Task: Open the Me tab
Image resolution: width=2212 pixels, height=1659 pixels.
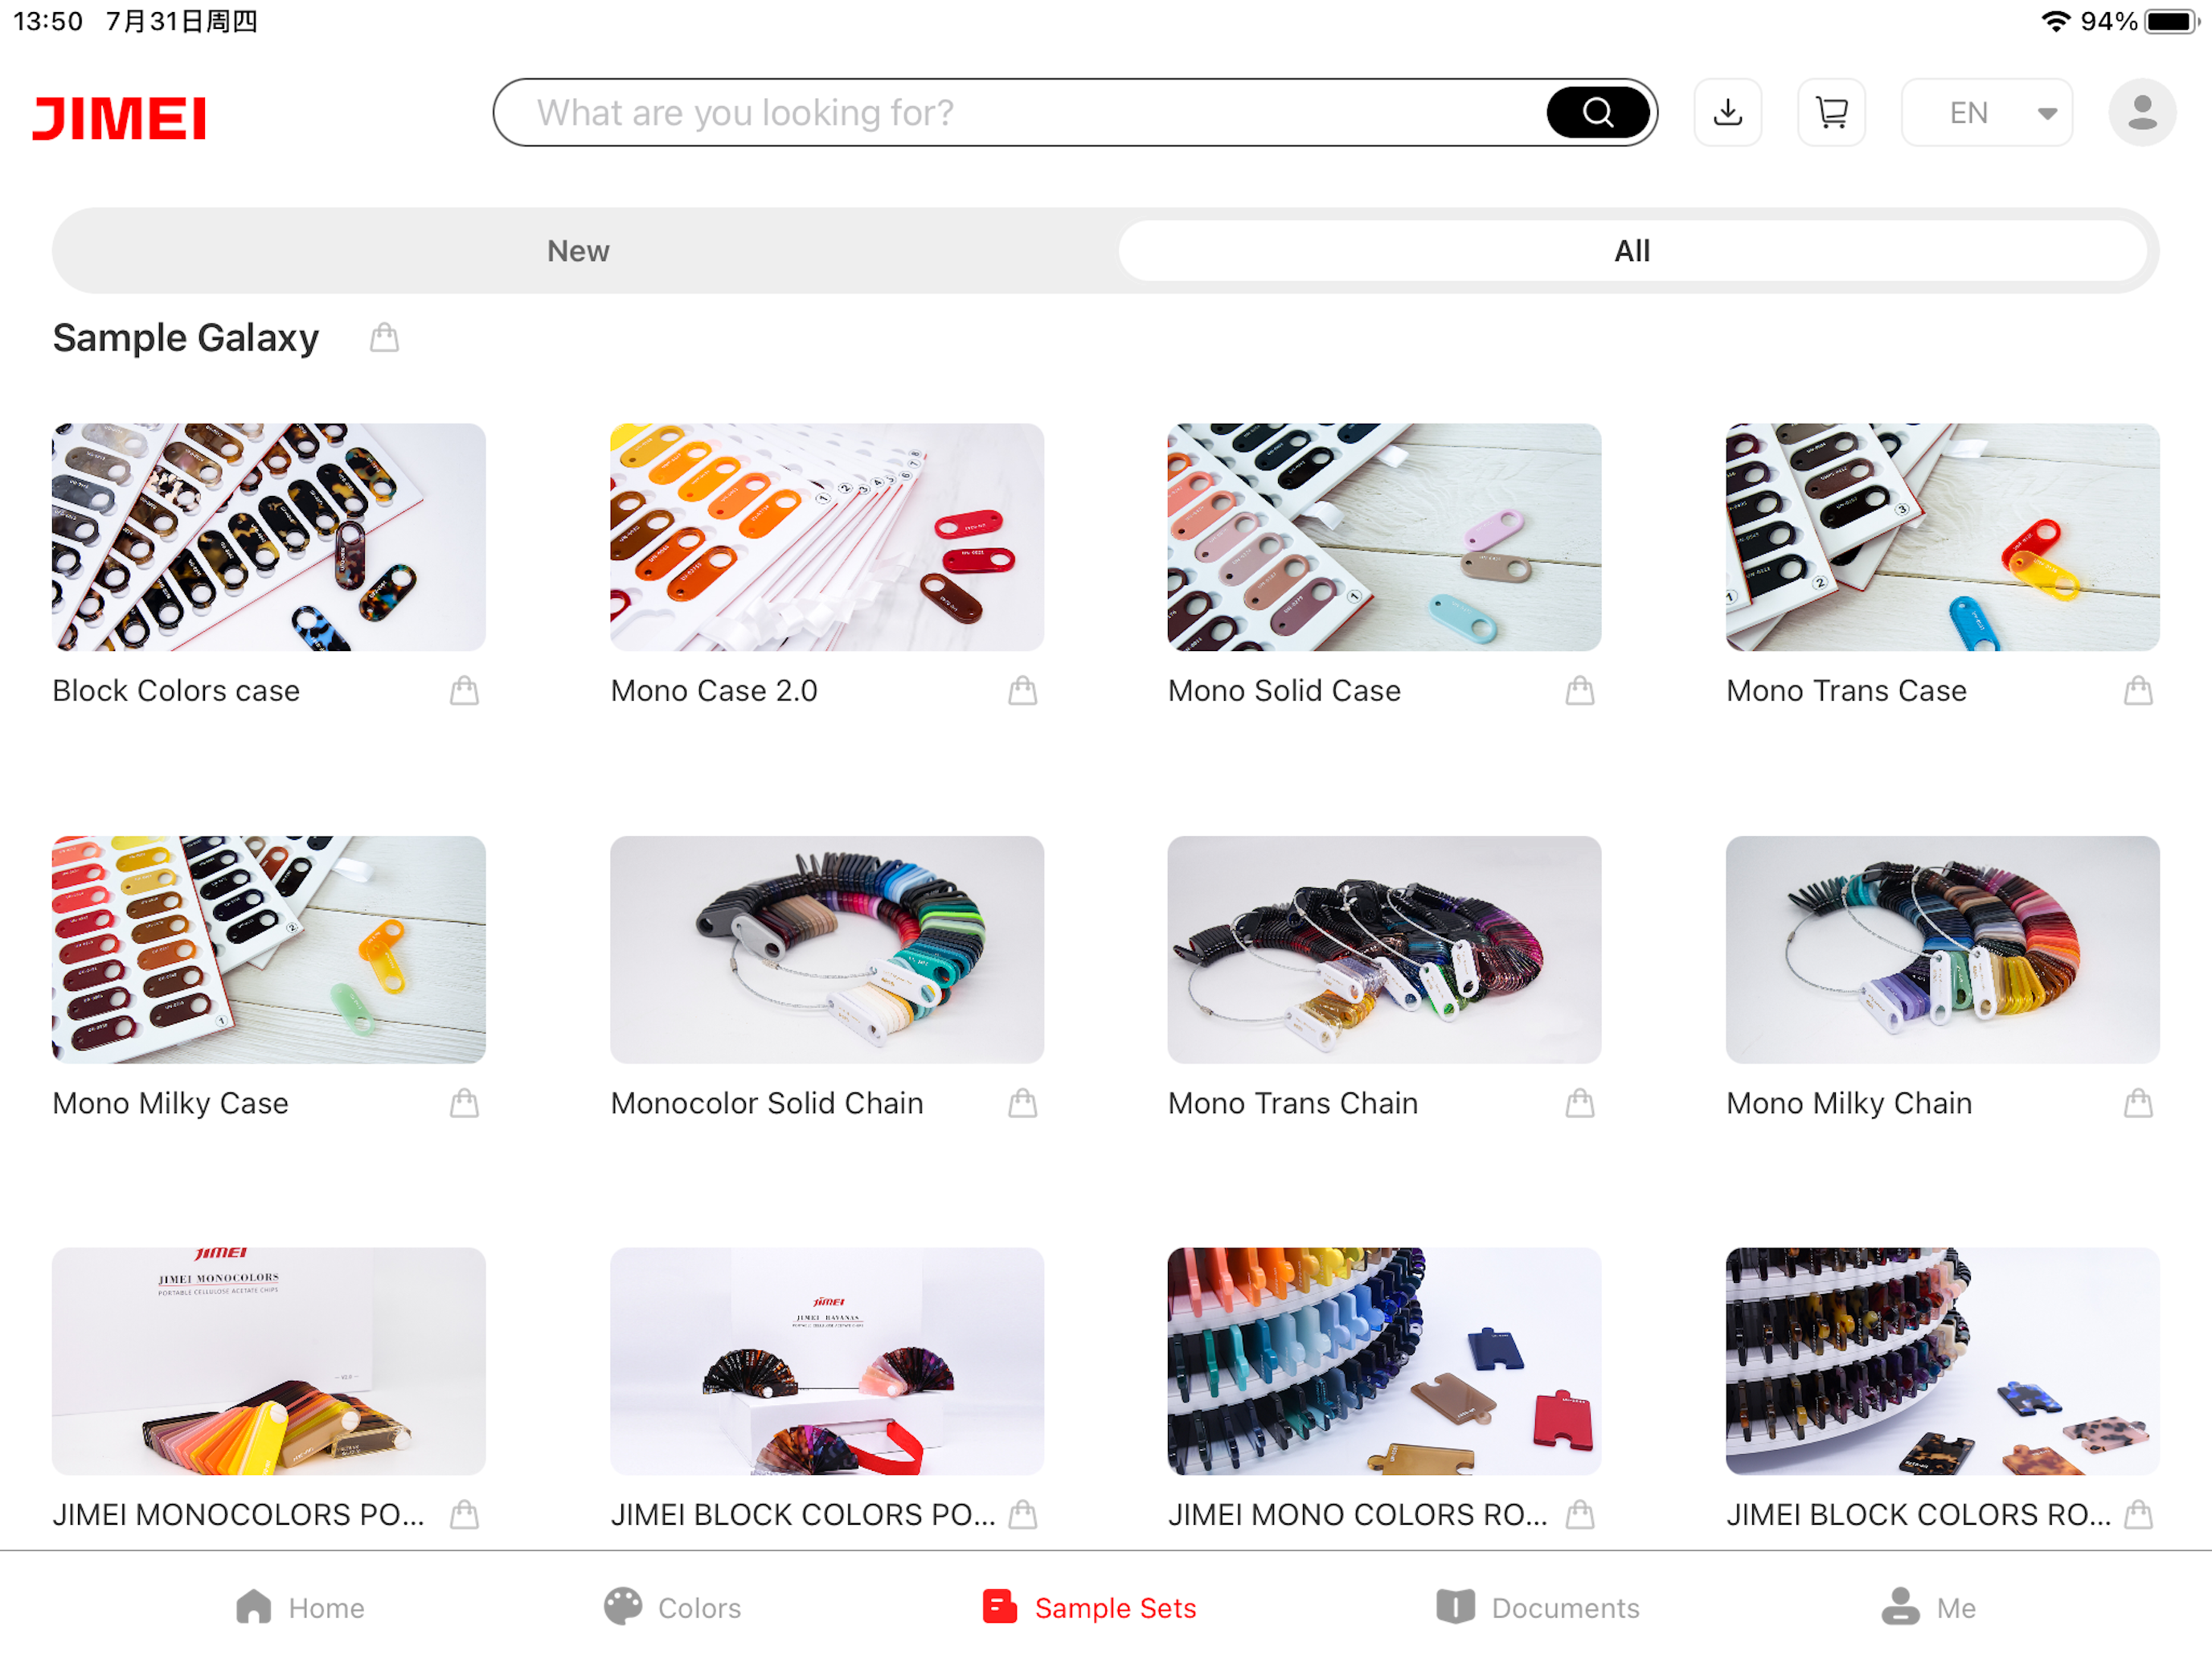Action: click(1928, 1607)
